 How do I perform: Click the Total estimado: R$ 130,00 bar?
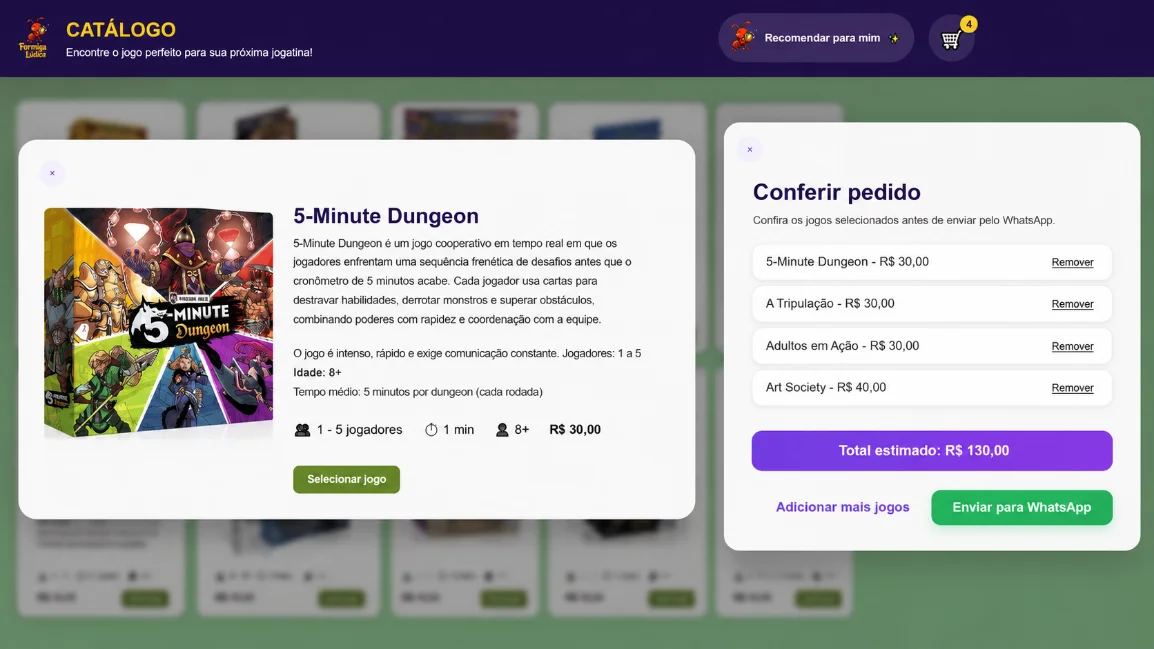tap(932, 450)
